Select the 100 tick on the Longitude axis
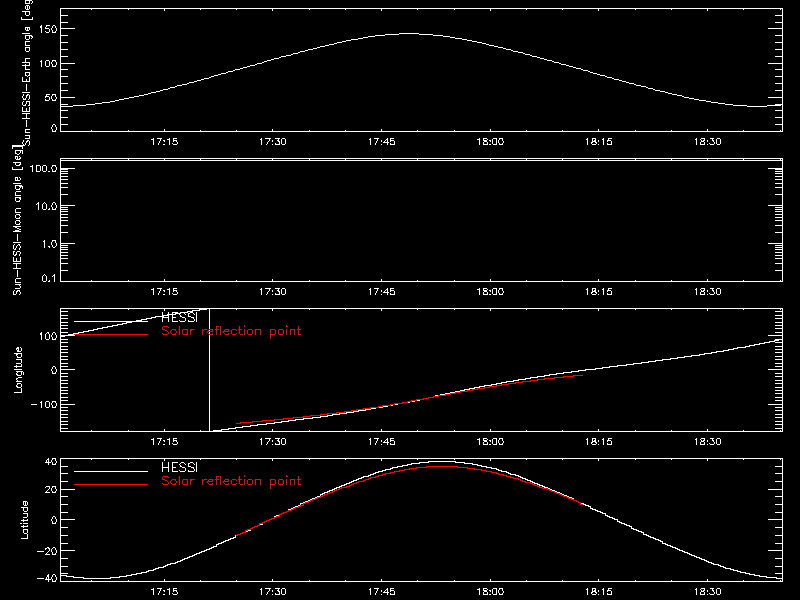This screenshot has height=600, width=800. click(x=48, y=336)
